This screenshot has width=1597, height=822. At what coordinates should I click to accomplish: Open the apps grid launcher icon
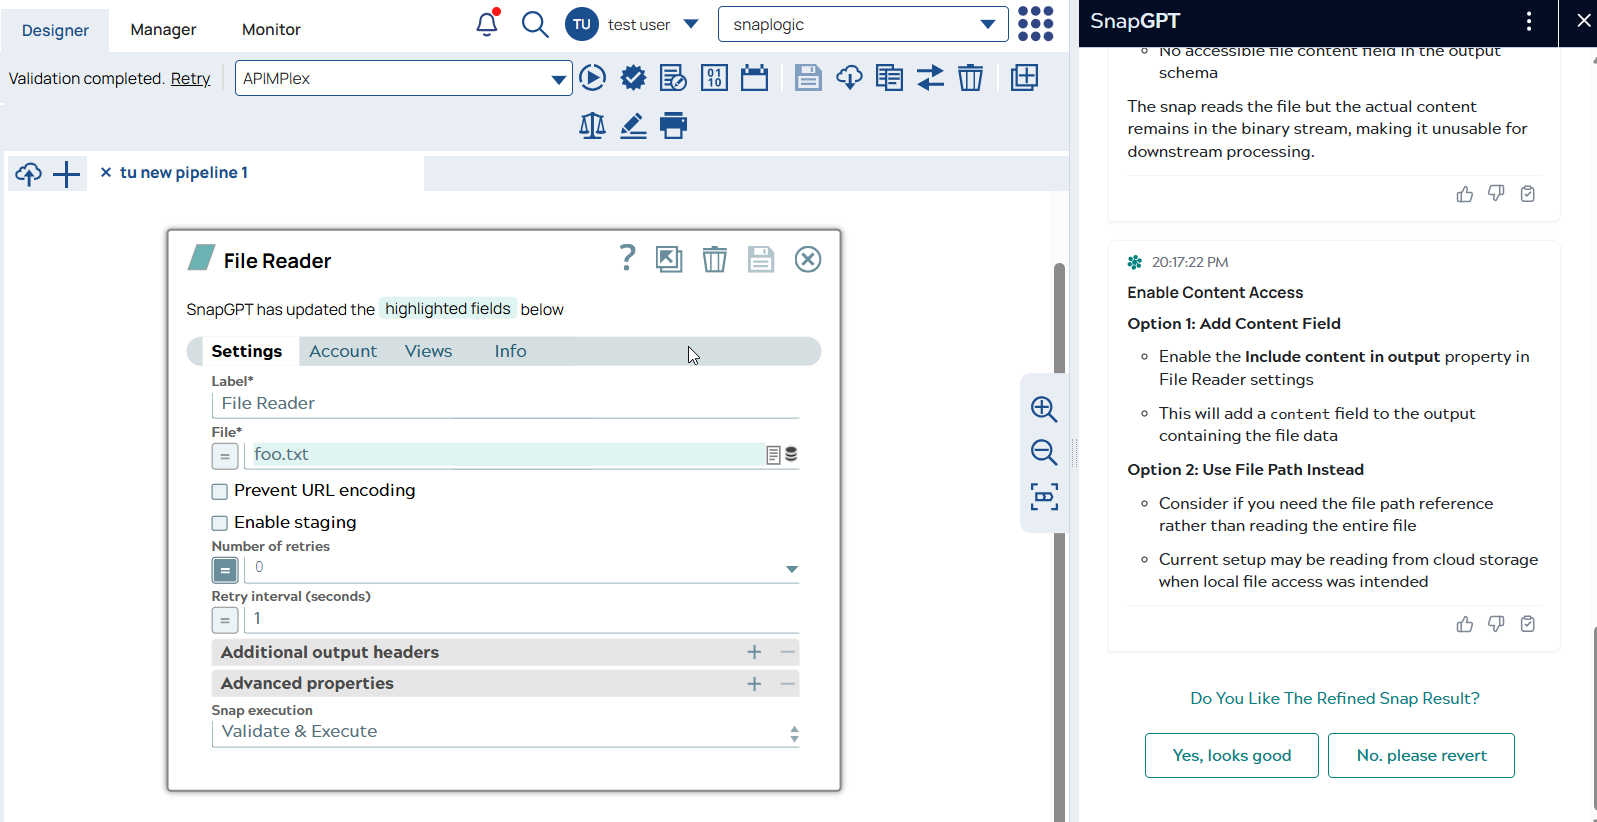point(1035,24)
